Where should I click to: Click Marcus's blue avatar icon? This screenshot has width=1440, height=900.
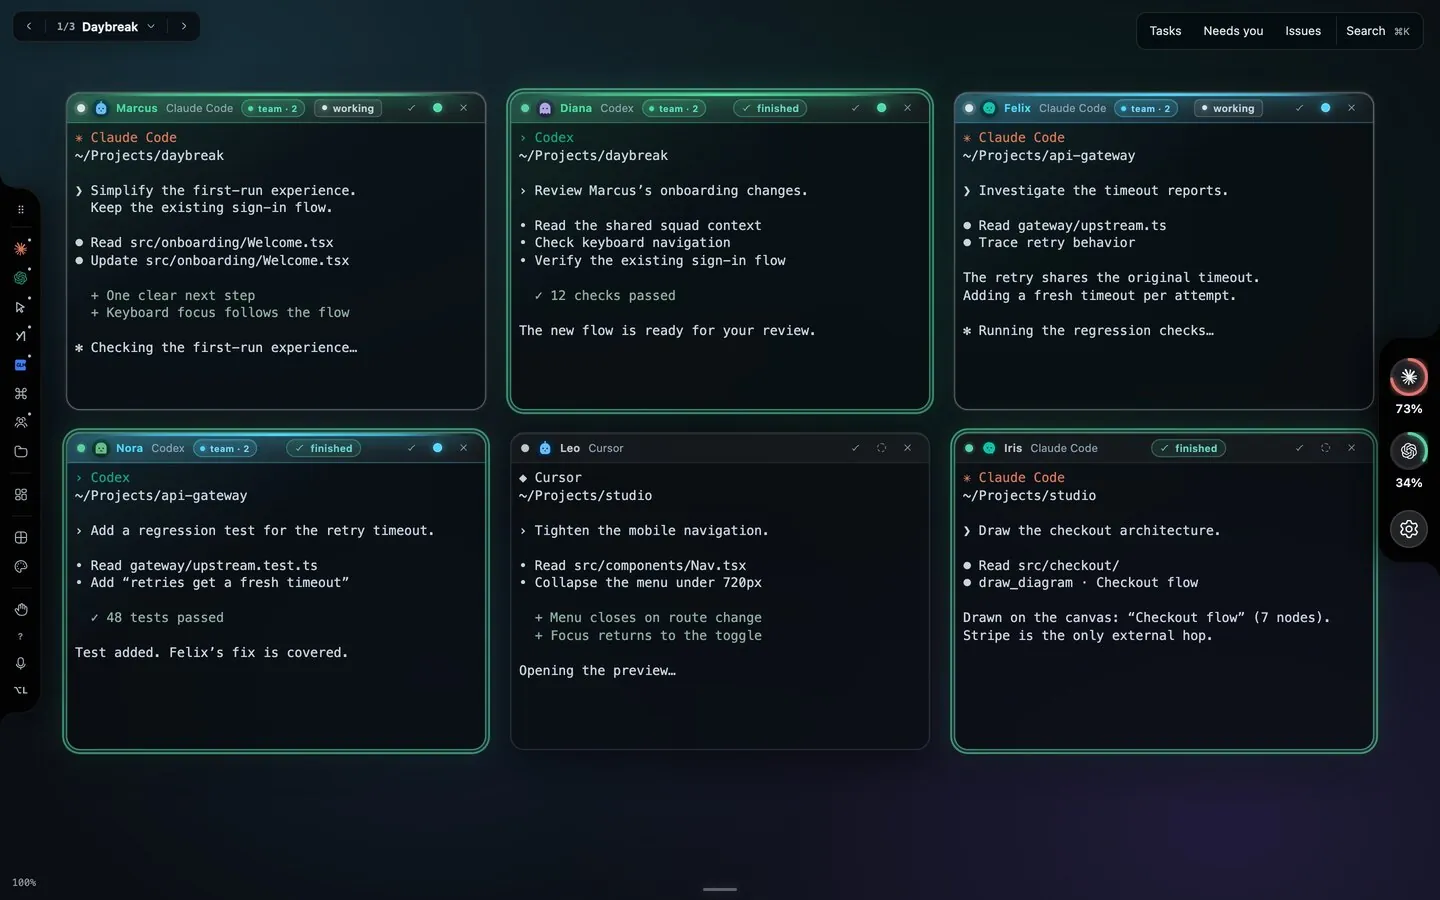101,108
